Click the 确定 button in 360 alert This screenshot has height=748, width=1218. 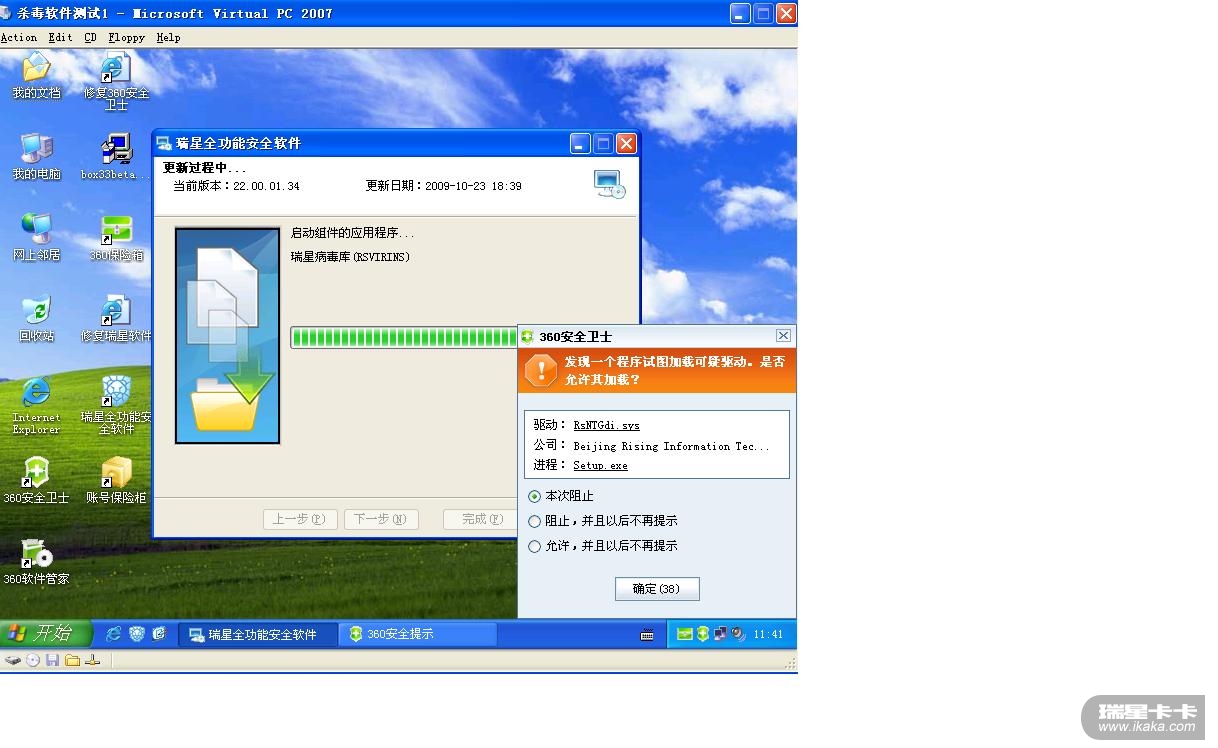click(x=657, y=589)
